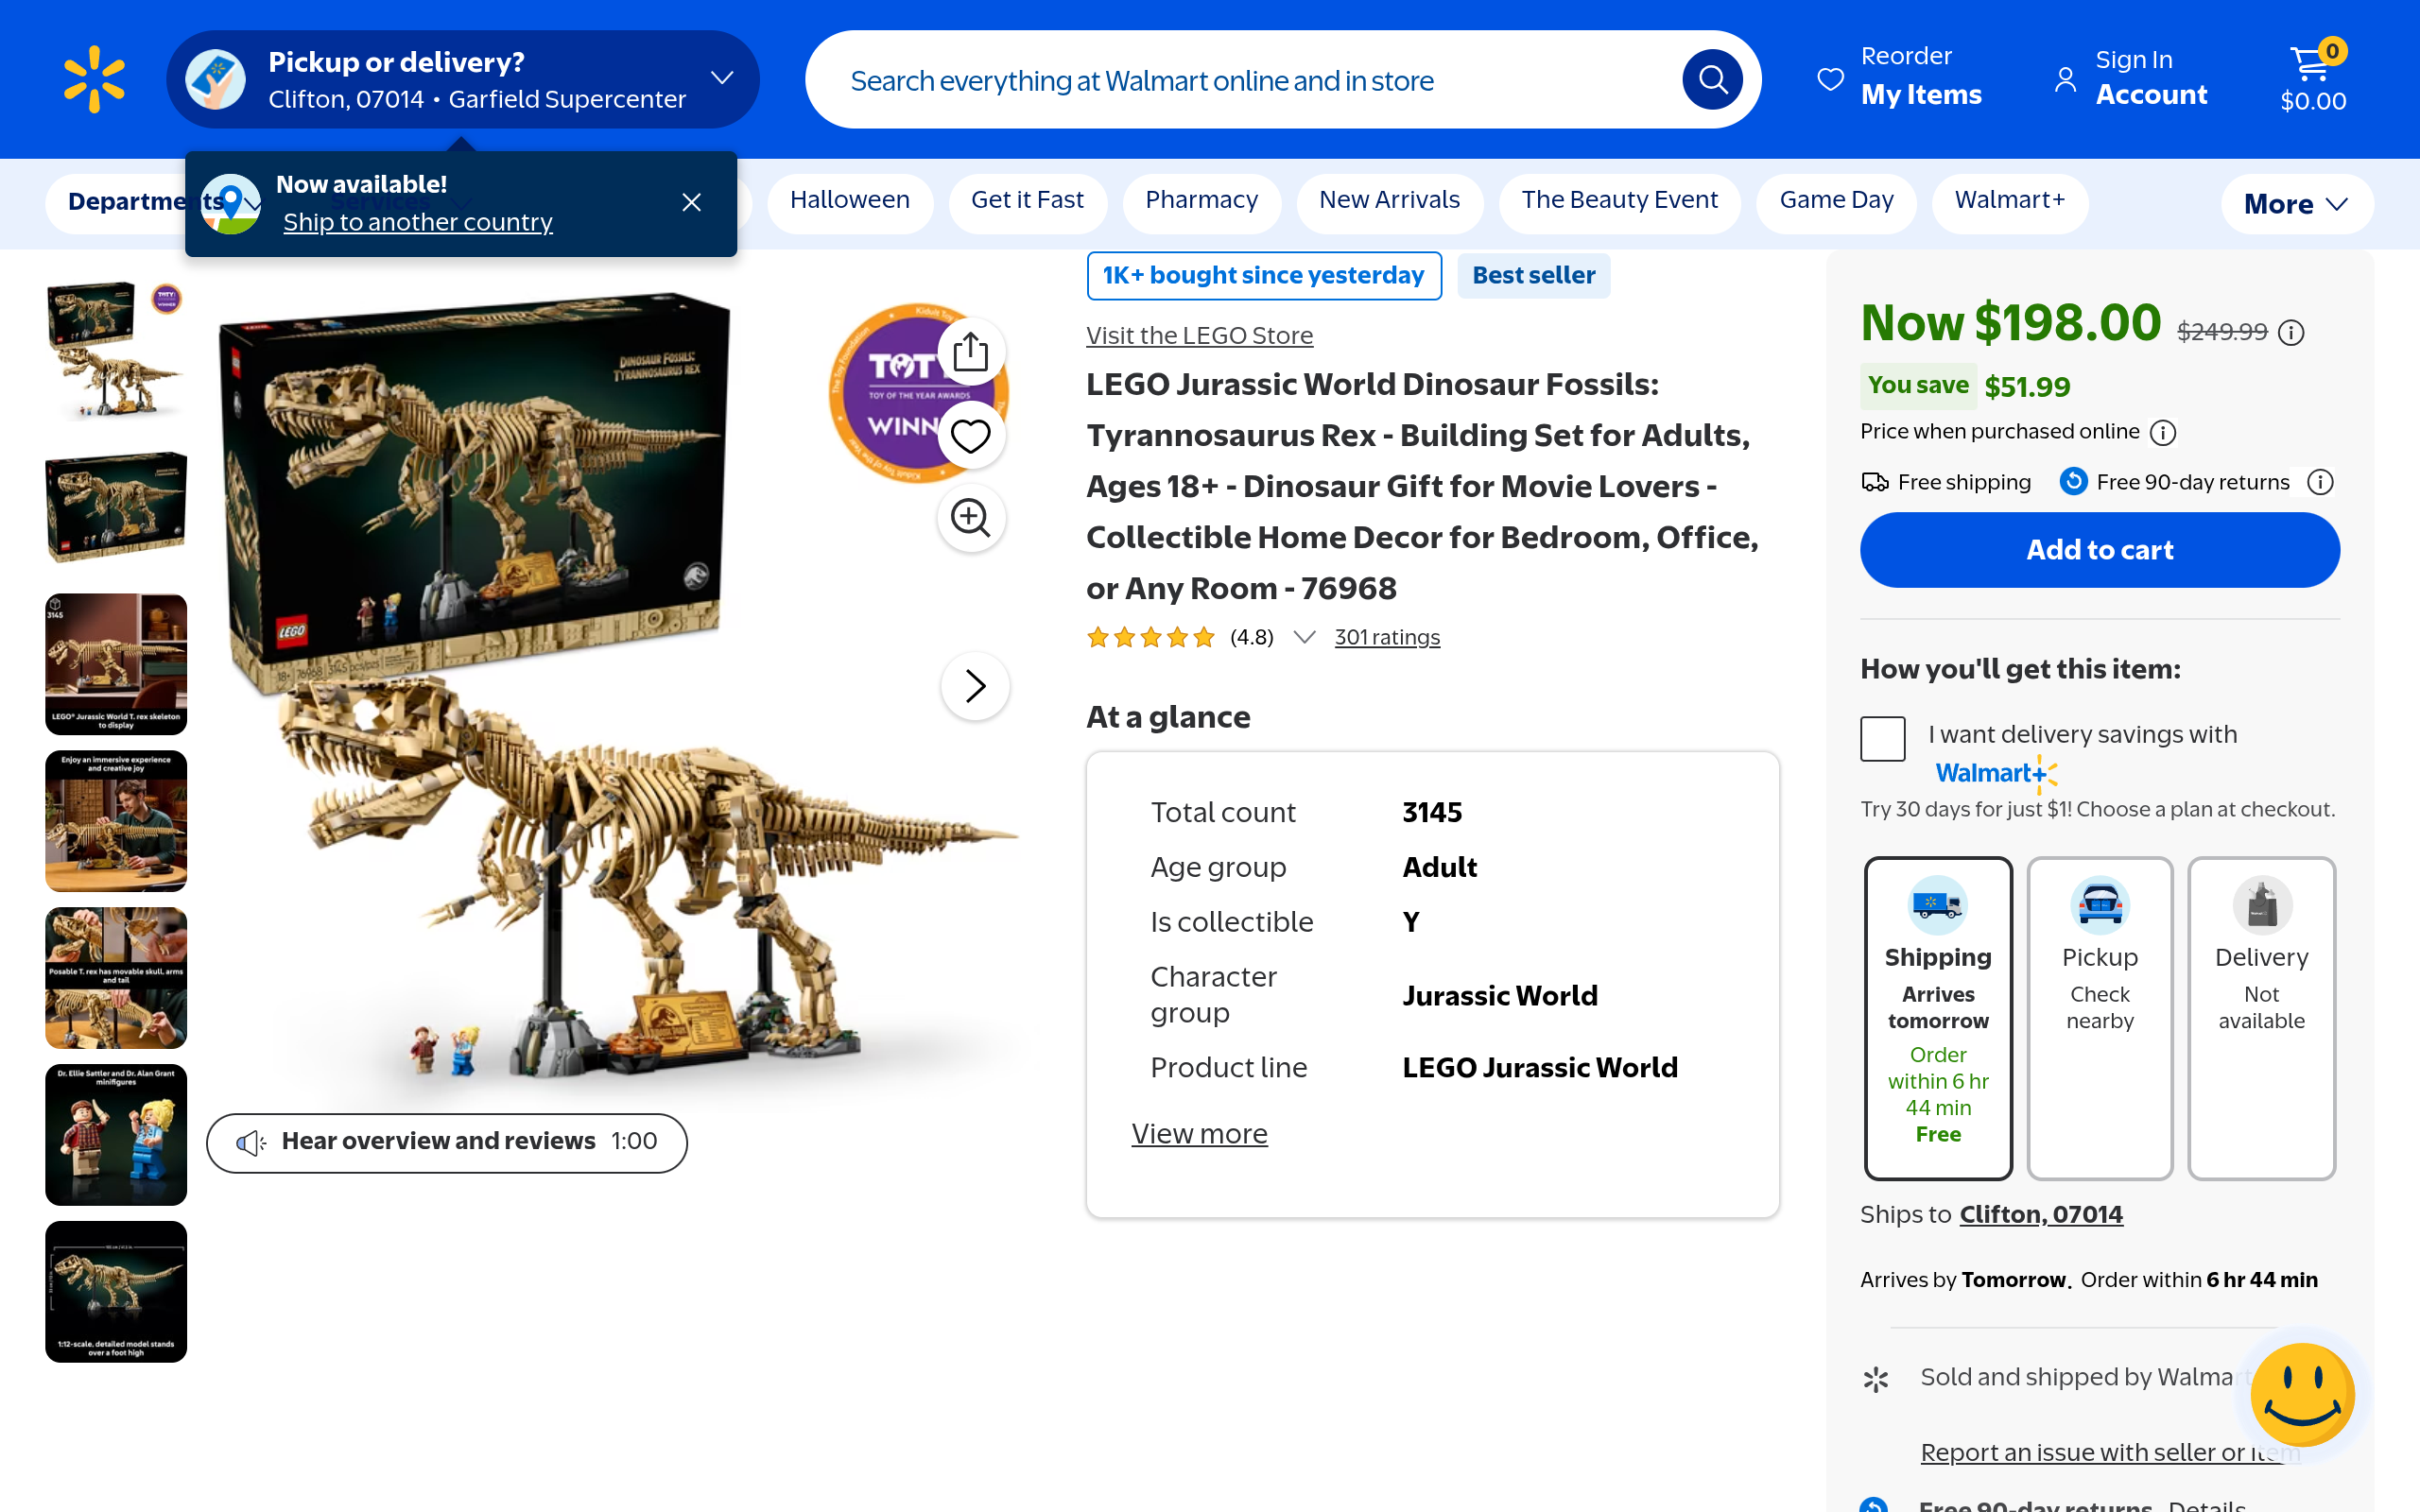Click the Best seller badge
This screenshot has width=2420, height=1512.
[1534, 275]
